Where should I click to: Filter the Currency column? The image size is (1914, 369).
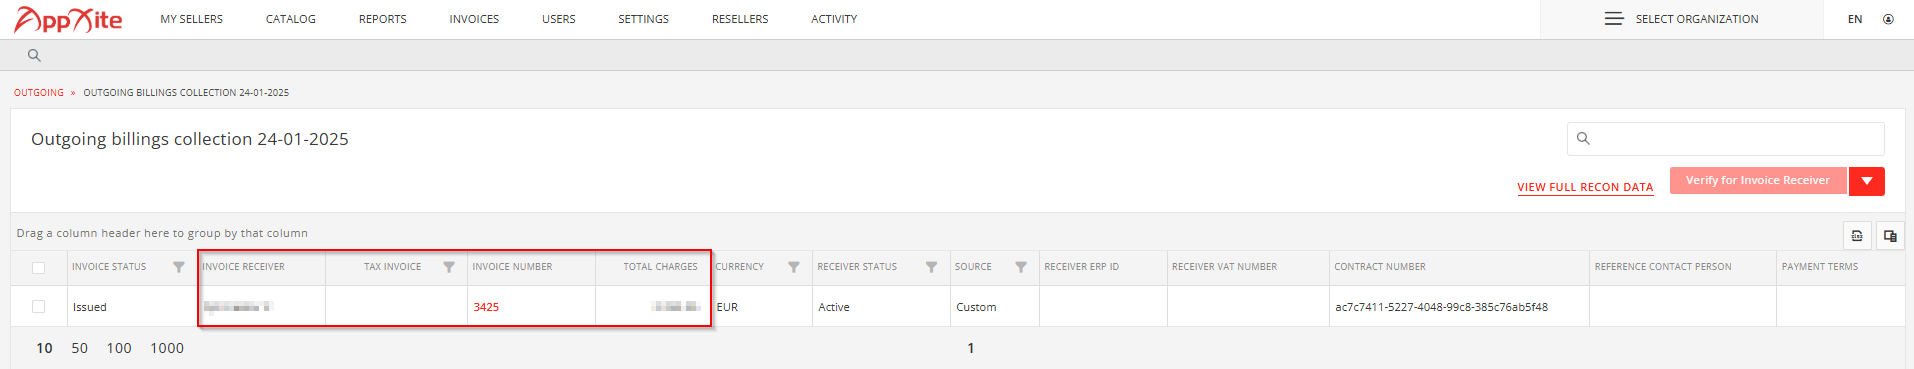794,267
